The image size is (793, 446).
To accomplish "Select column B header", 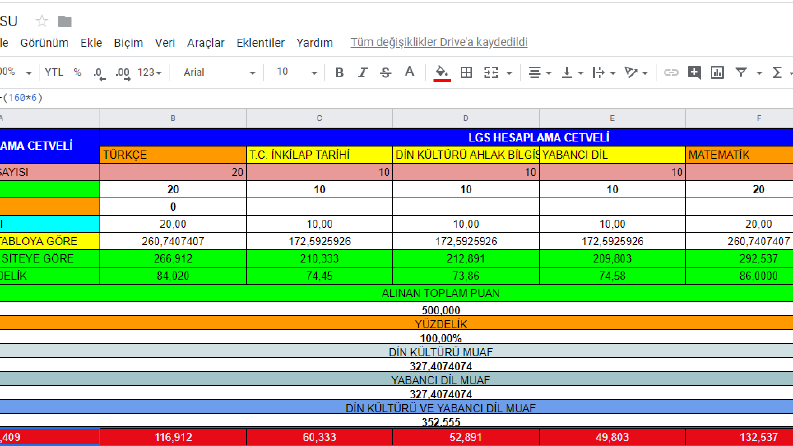I will [x=173, y=118].
